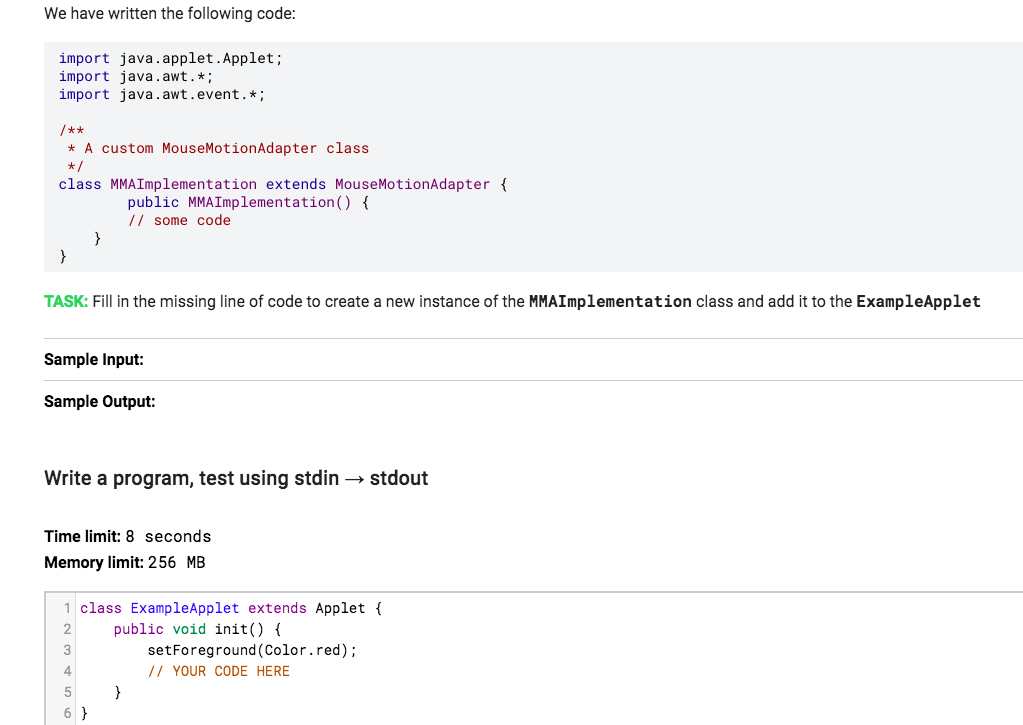Click the 'Time limit: 8 seconds' text
Screen dimensions: 1023x725
(128, 536)
